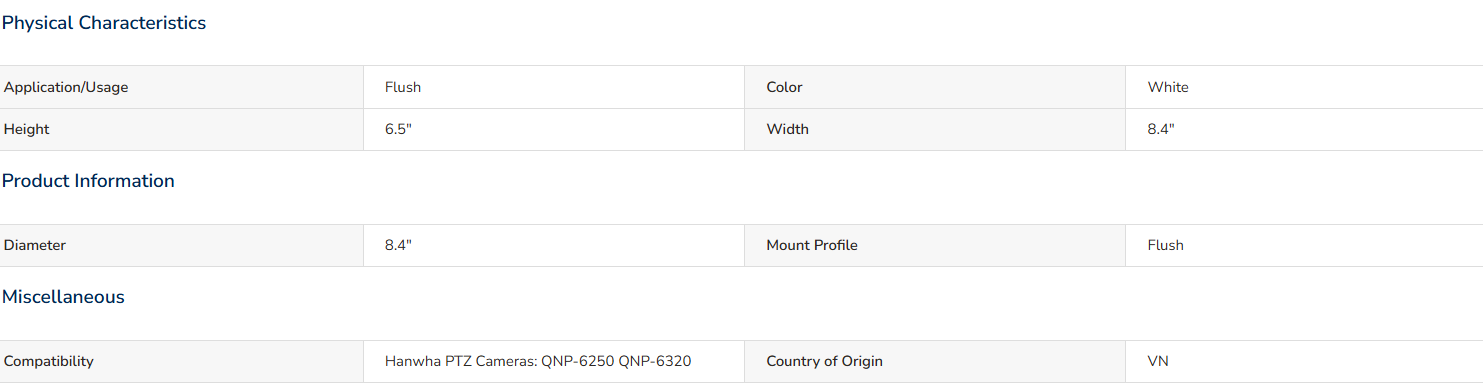Click the Flush value beside Application/Usage
This screenshot has height=387, width=1483.
[403, 87]
